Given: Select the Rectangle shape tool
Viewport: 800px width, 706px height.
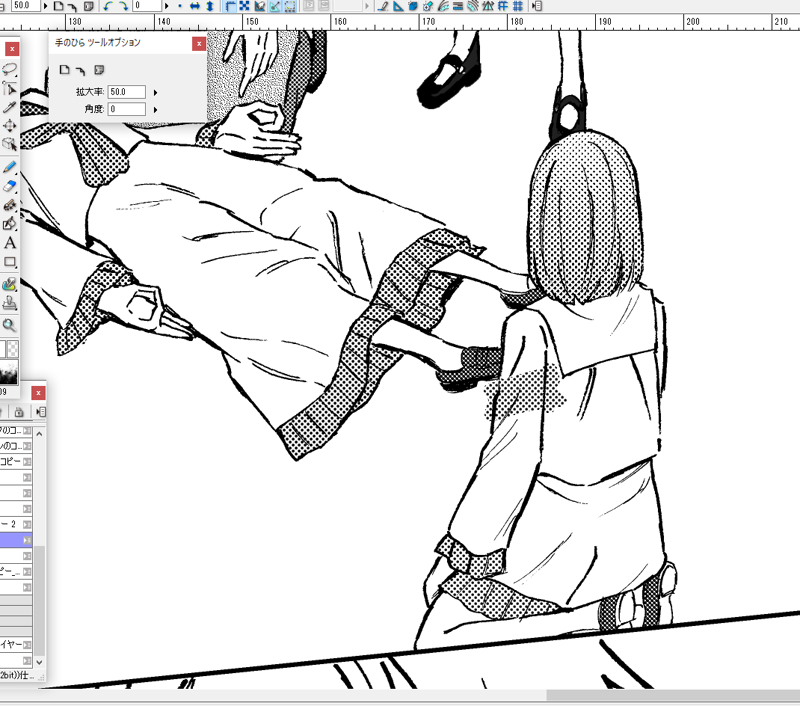Looking at the screenshot, I should click(x=9, y=262).
